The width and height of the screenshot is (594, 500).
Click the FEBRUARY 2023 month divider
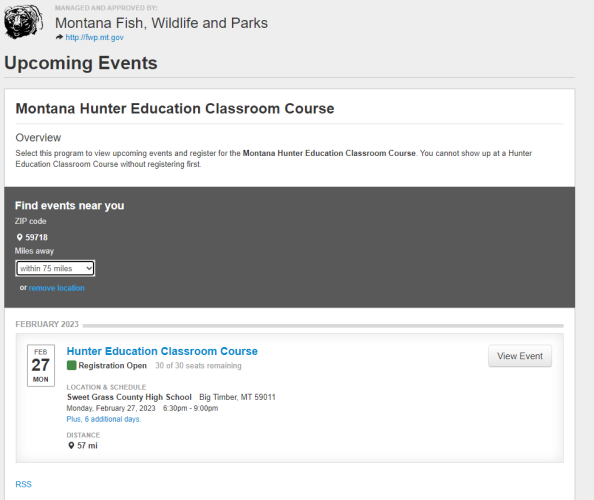(x=47, y=324)
